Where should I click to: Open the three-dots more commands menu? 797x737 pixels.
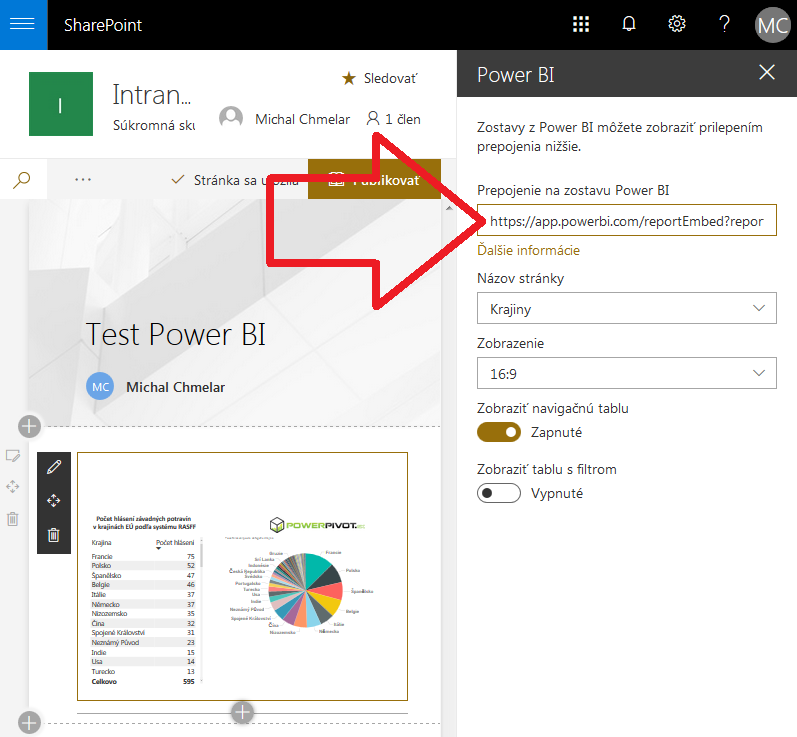click(x=82, y=179)
